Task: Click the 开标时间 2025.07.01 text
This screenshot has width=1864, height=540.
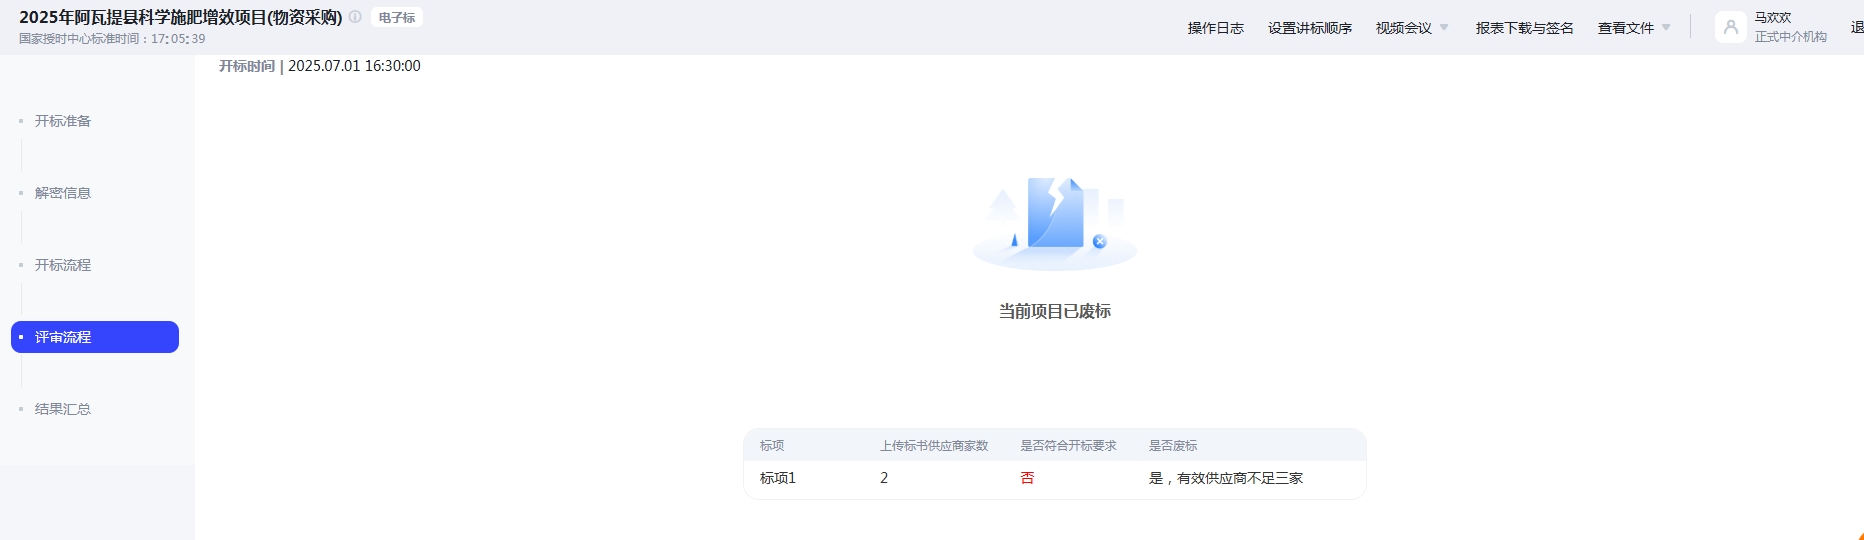Action: [x=320, y=66]
